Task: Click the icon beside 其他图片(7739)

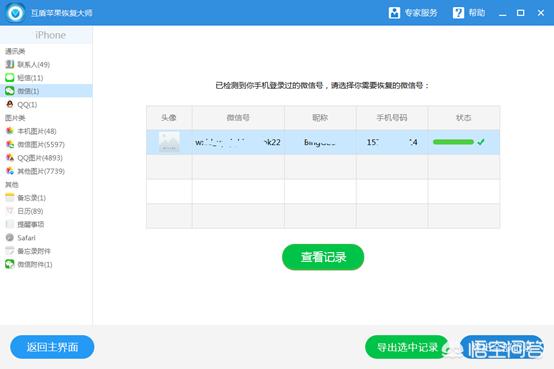Action: click(x=10, y=171)
